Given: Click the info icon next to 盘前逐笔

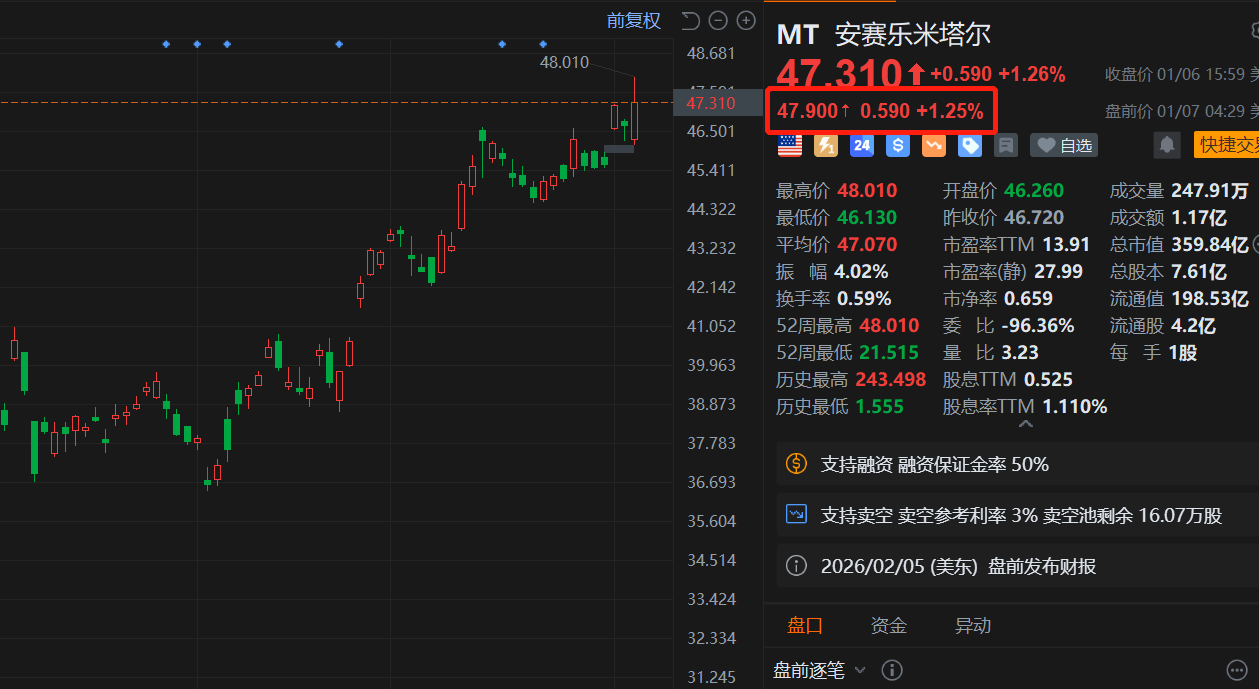Looking at the screenshot, I should (x=892, y=670).
